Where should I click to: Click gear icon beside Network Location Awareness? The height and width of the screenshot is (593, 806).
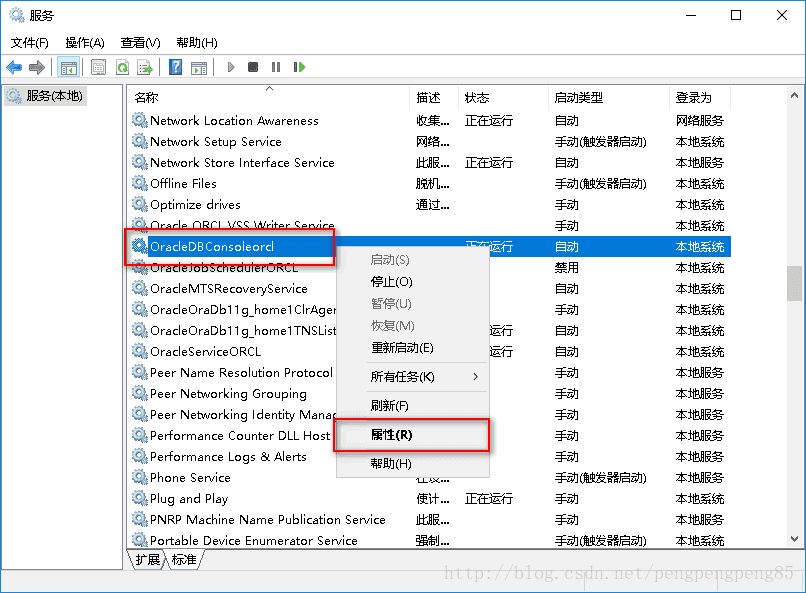point(140,120)
